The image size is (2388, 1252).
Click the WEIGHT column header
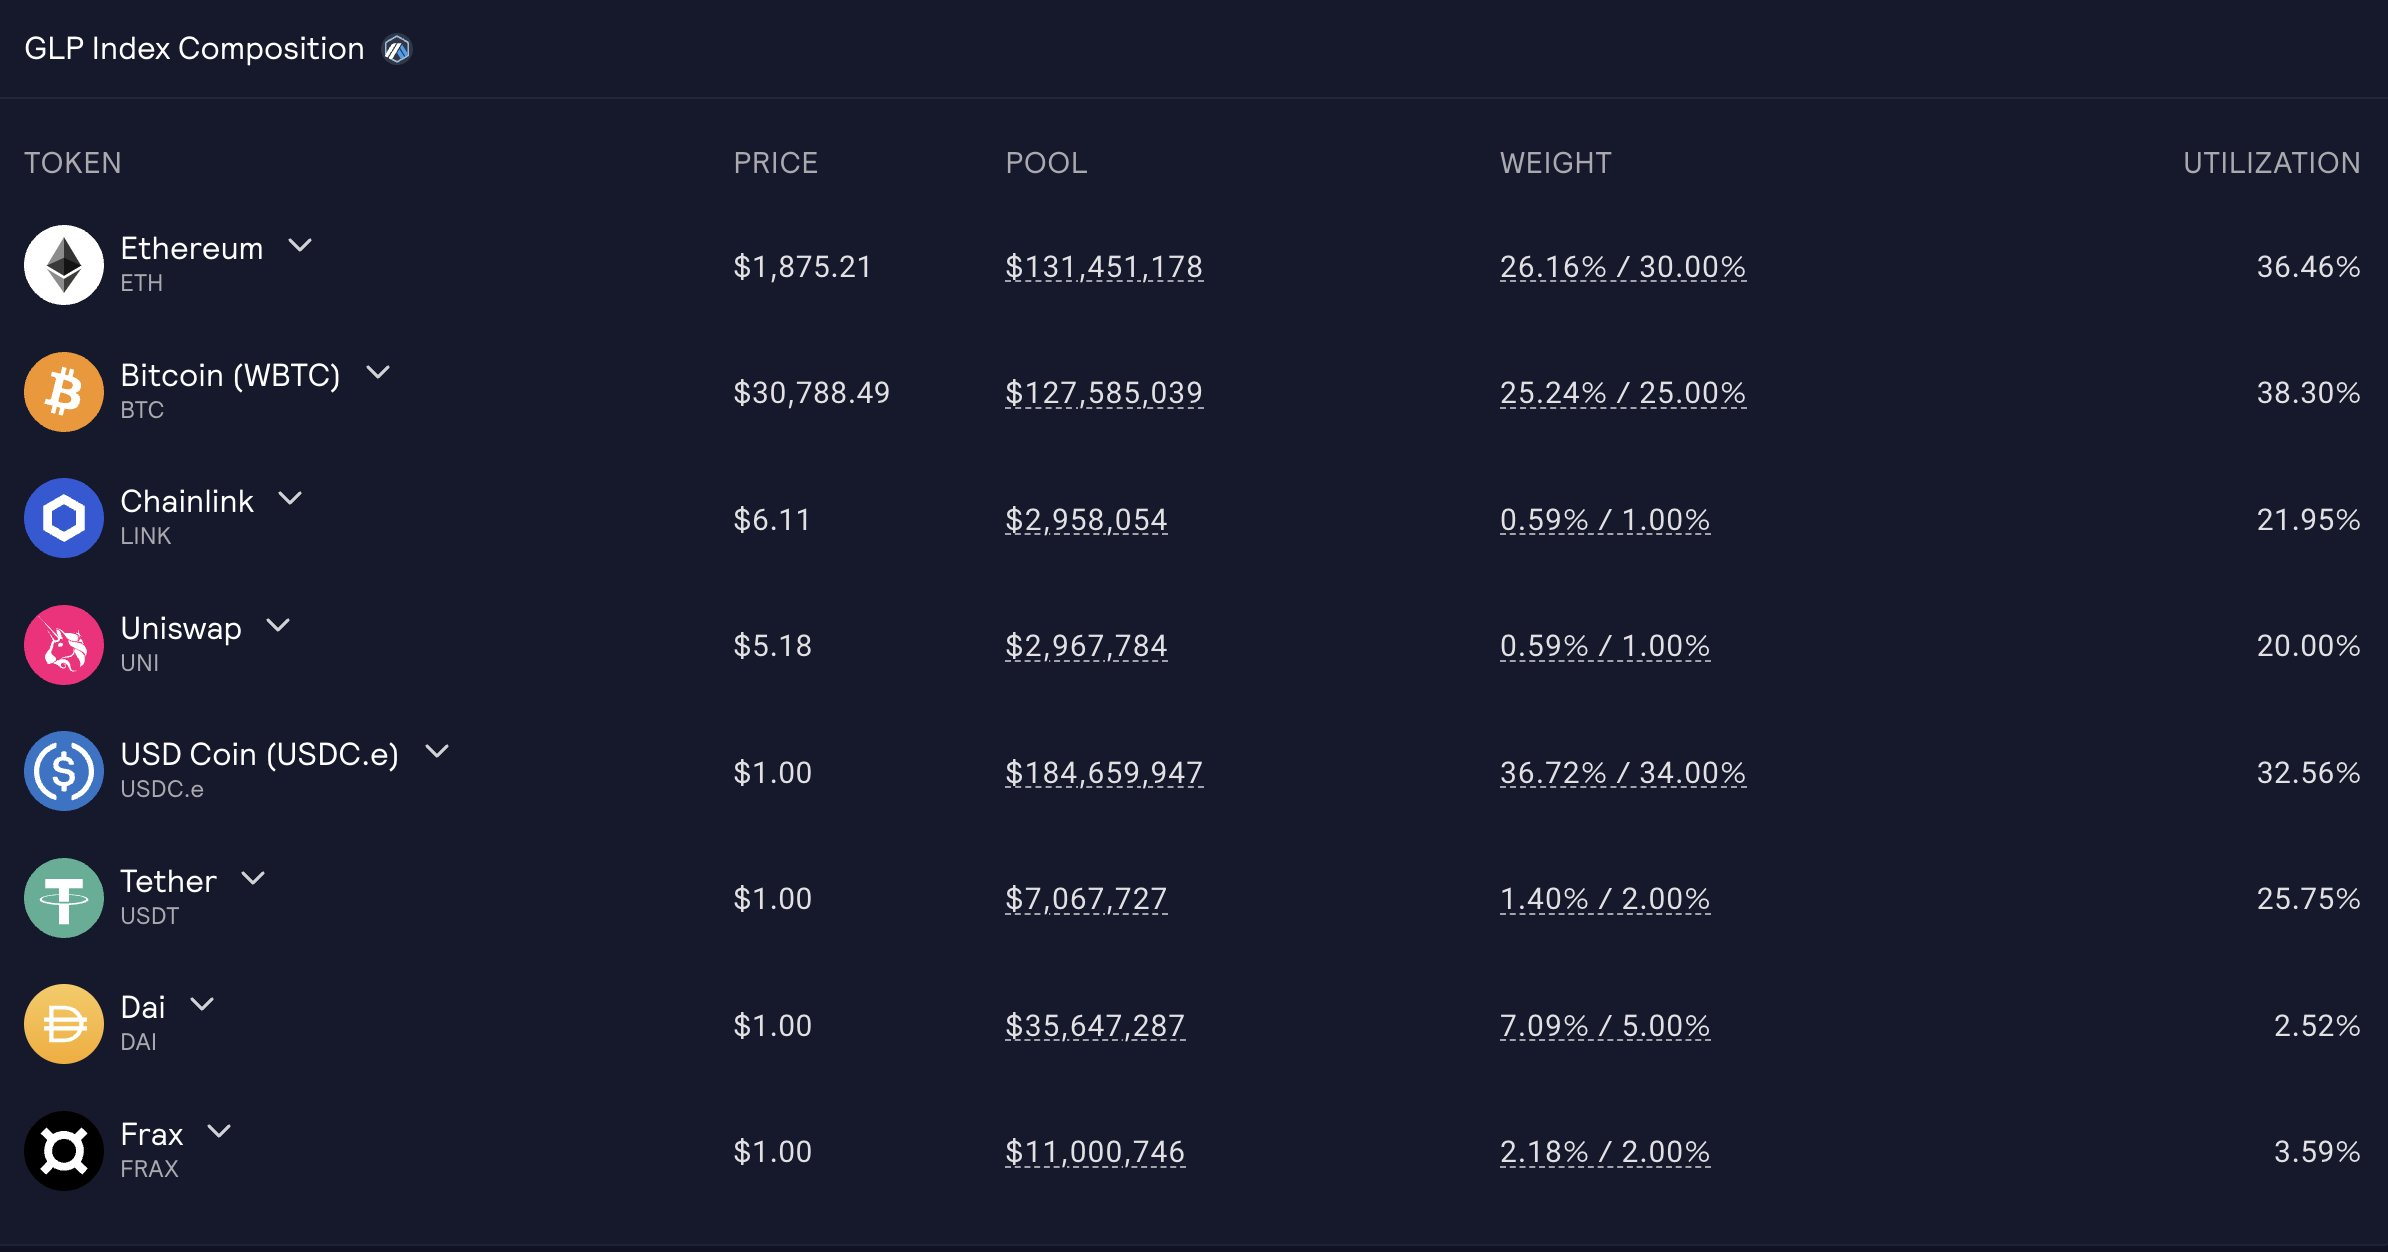click(1555, 163)
